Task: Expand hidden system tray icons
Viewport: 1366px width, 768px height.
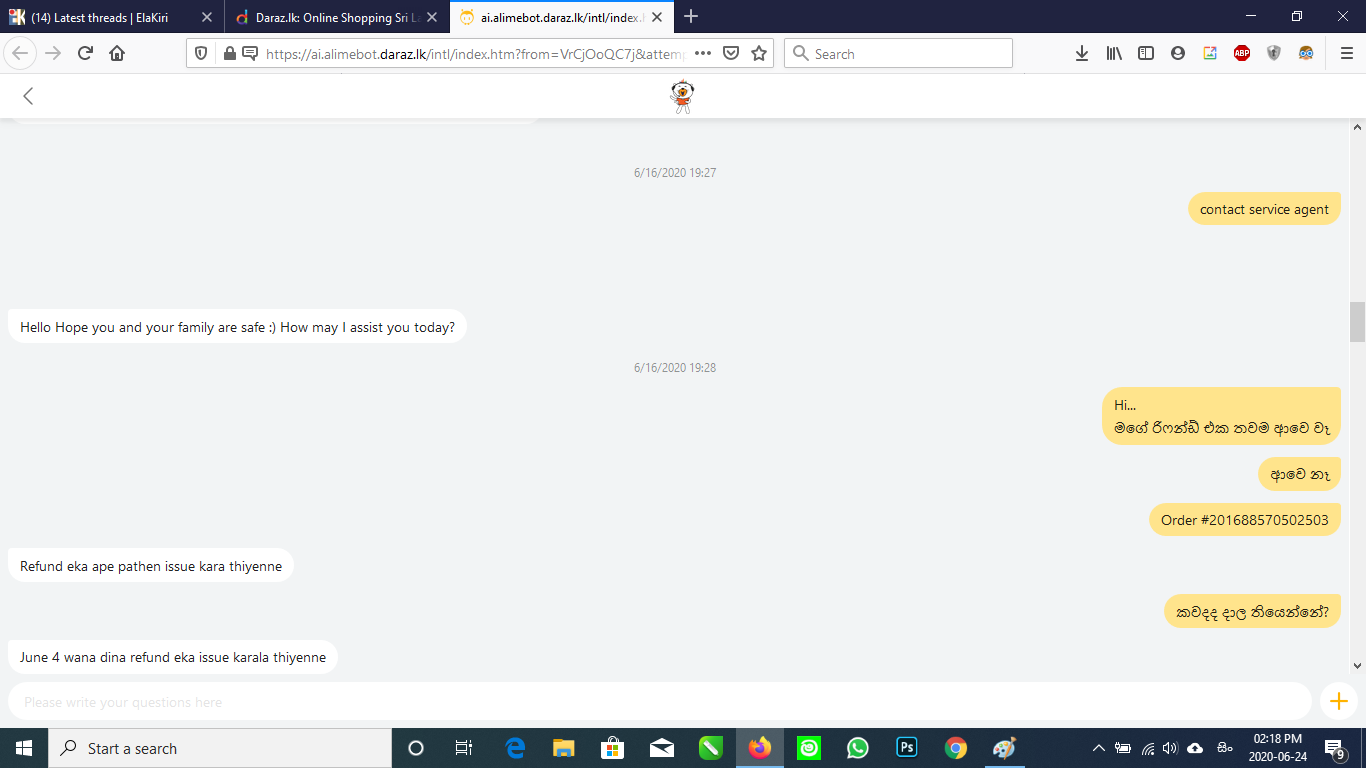Action: (x=1099, y=748)
